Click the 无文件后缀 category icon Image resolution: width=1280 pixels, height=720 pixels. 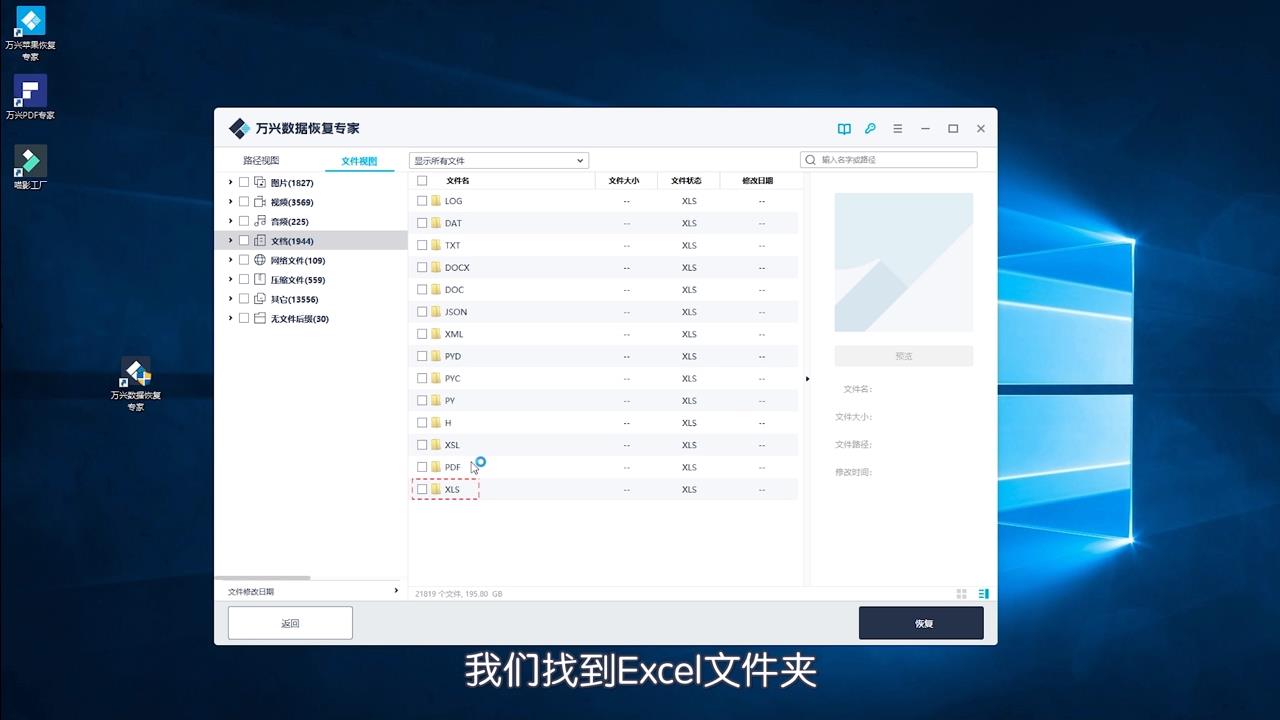coord(260,318)
